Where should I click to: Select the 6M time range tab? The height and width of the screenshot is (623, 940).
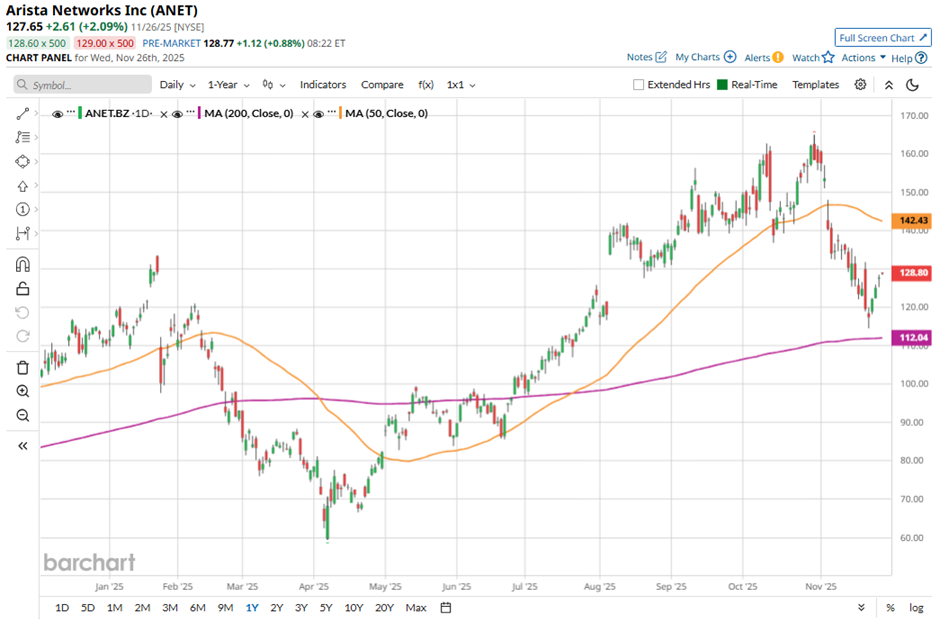coord(197,607)
